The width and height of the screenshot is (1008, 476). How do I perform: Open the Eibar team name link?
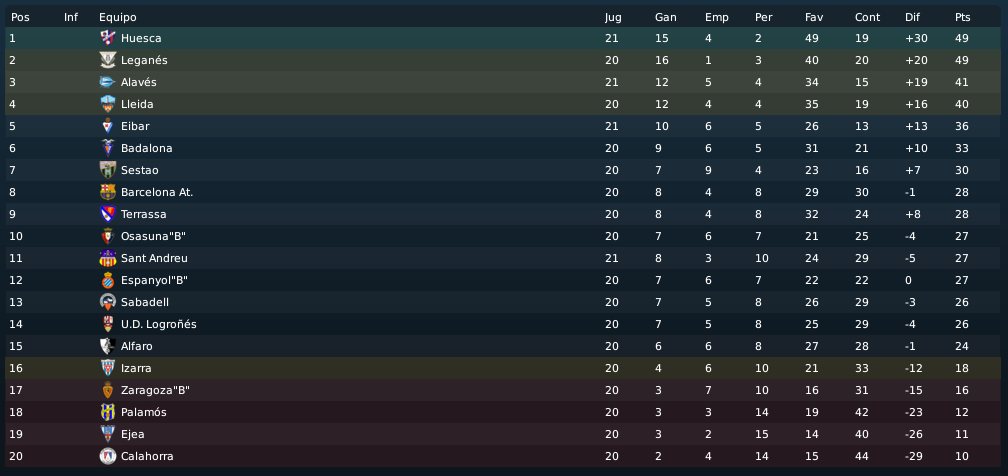(135, 126)
